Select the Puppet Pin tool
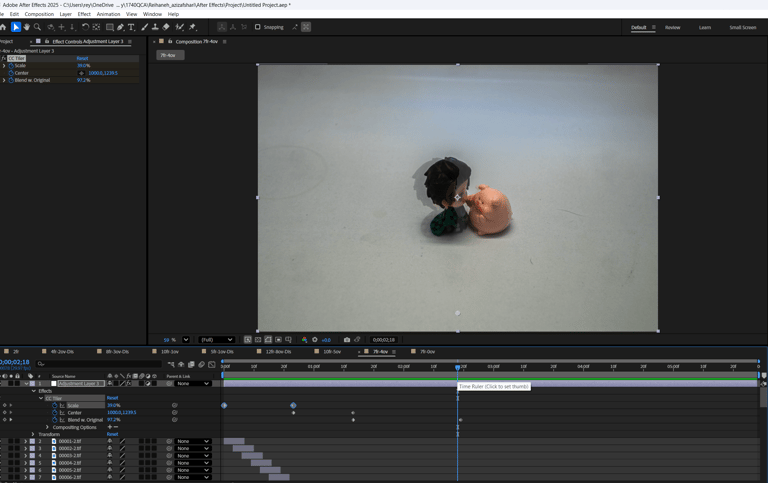768x483 pixels. point(192,27)
